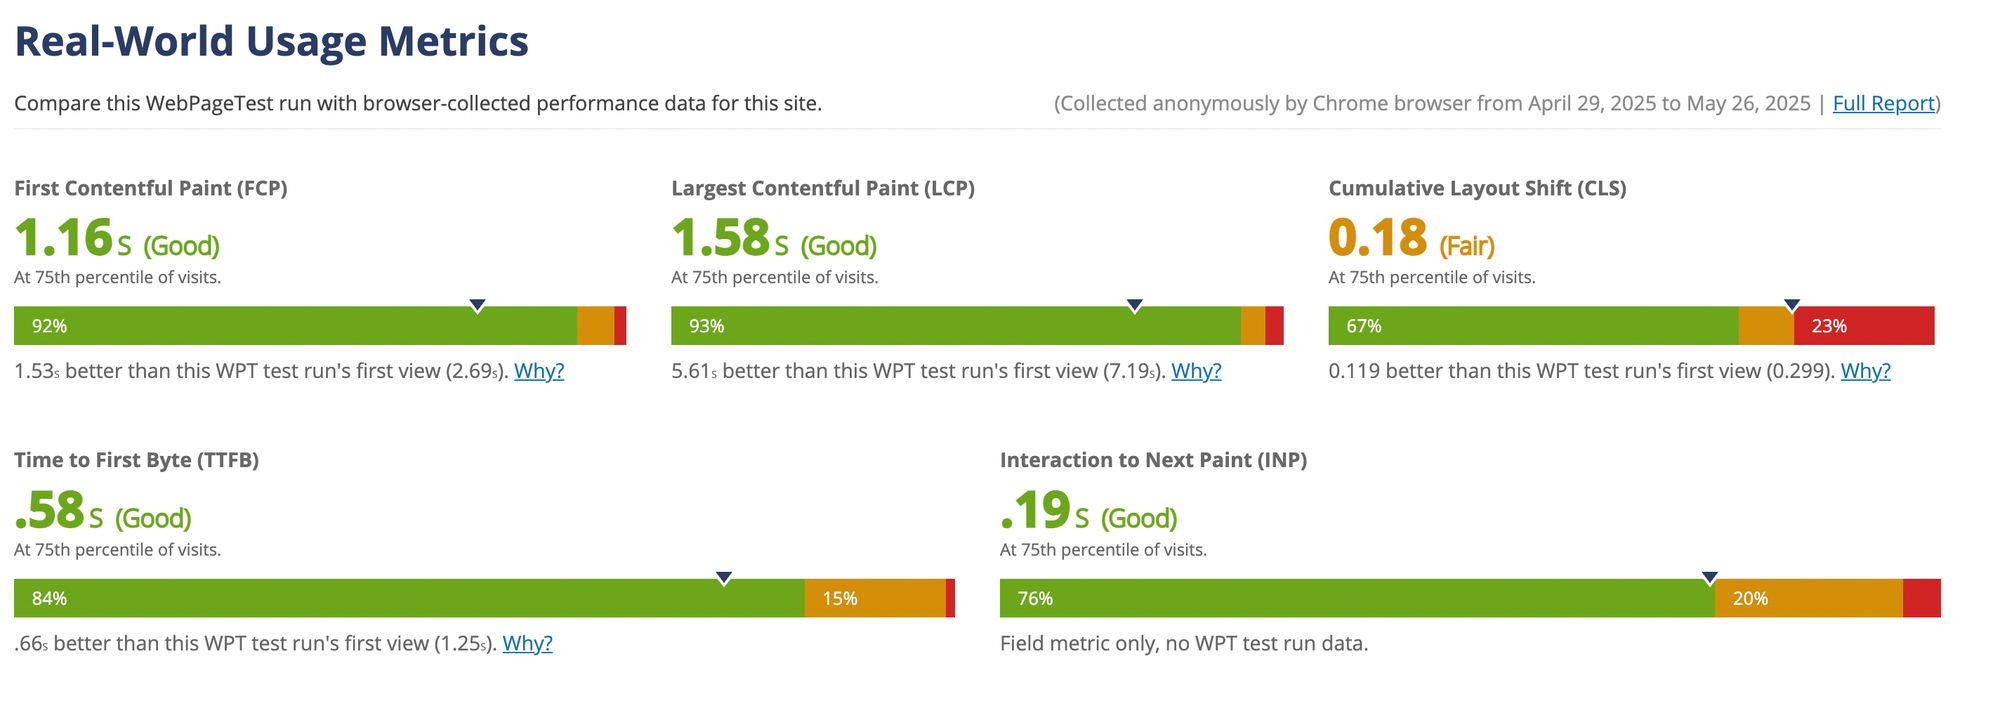2000x704 pixels.
Task: Click the orange 20% INP bar segment
Action: click(1809, 598)
